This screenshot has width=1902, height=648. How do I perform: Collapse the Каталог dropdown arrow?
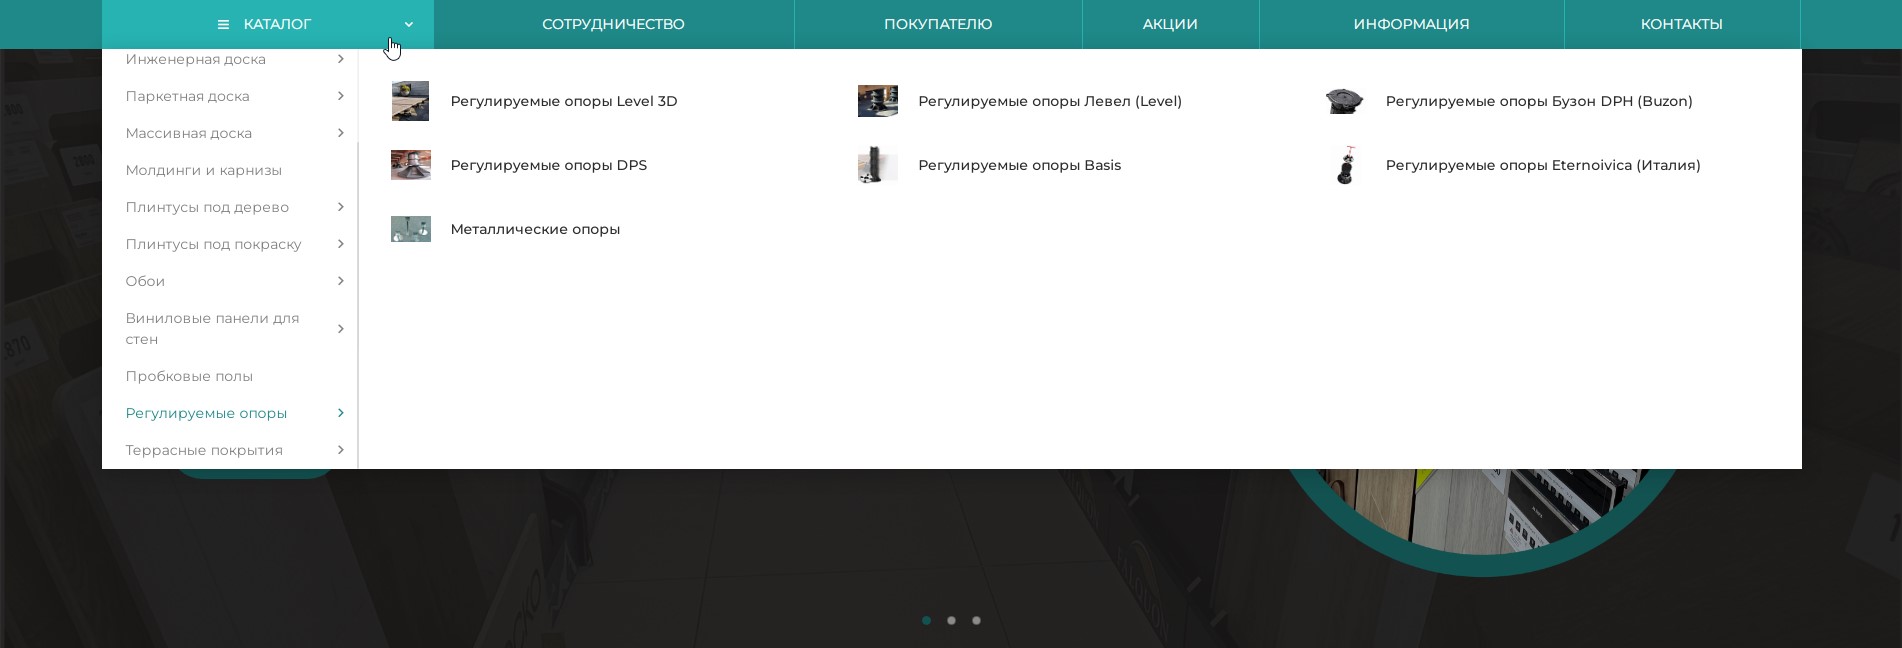pyautogui.click(x=408, y=25)
